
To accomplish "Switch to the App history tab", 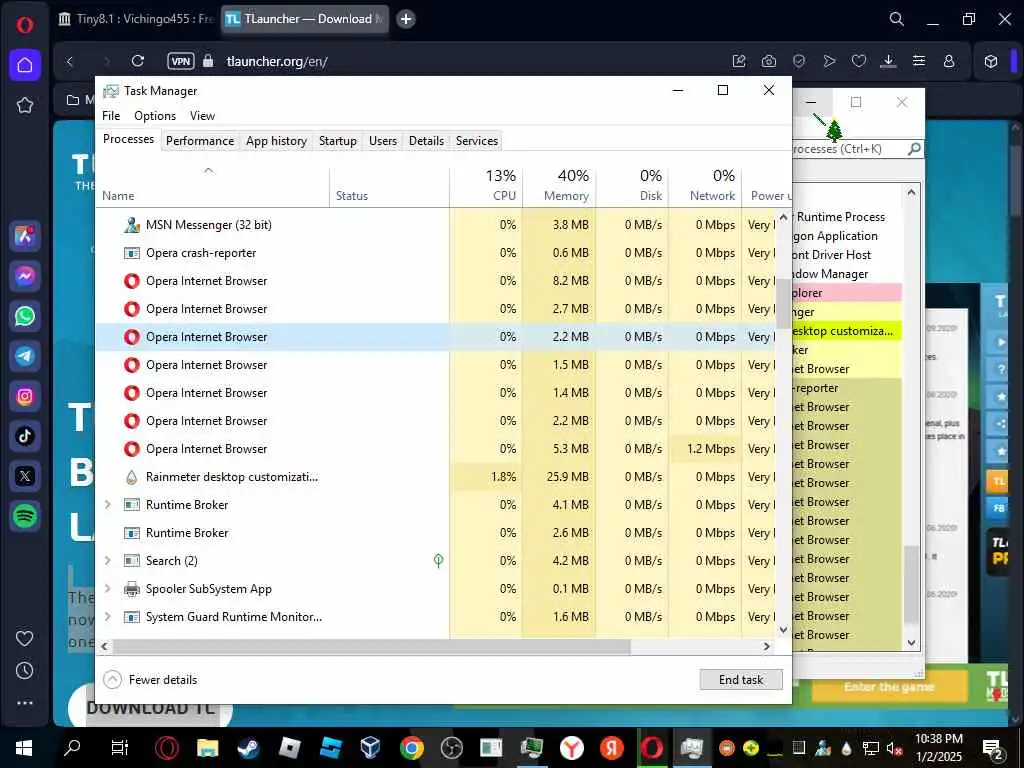I will click(x=276, y=140).
